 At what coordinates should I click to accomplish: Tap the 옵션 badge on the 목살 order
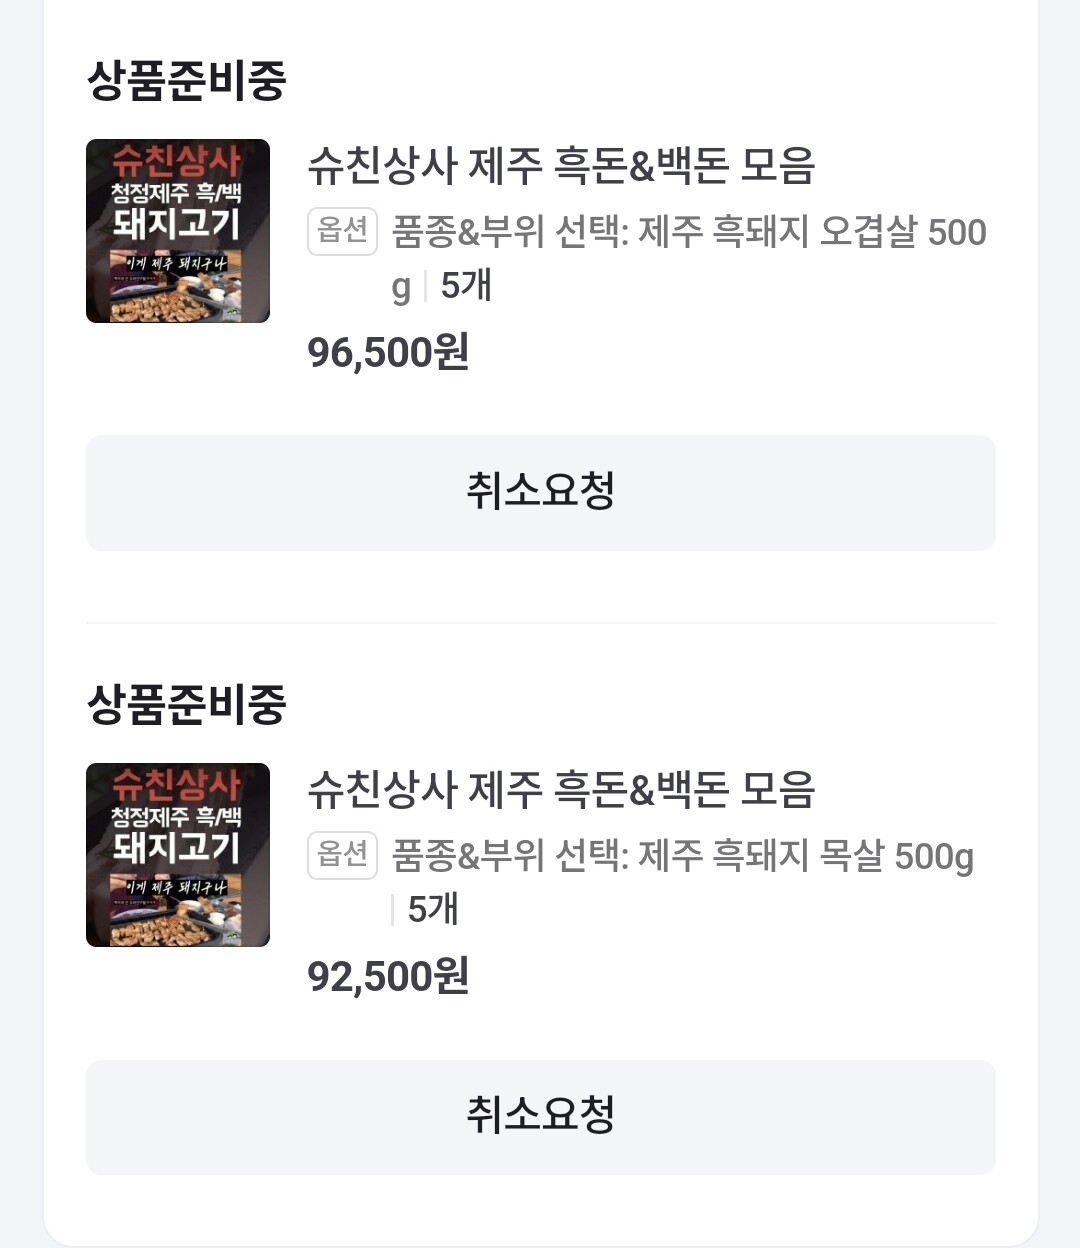click(x=342, y=856)
